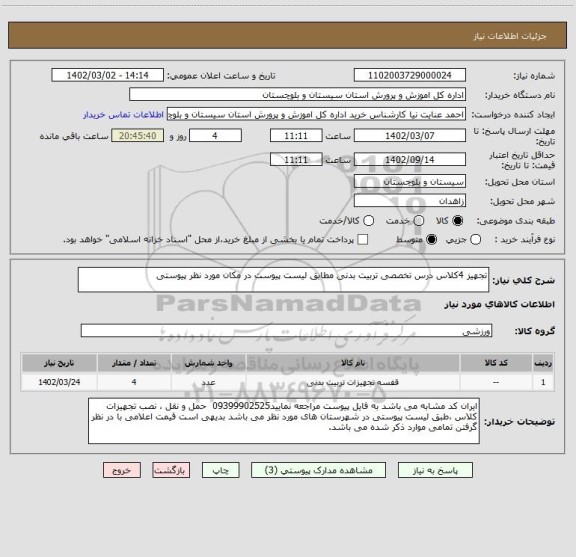Screen dimensions: 576x557
Task: Click the goods group field ورزشی
Action: 286,331
